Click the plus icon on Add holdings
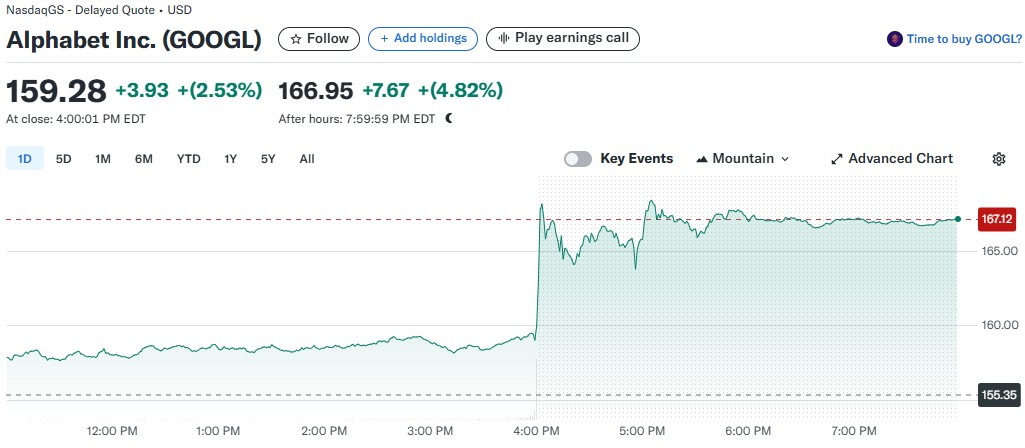The image size is (1025, 448). pos(384,39)
